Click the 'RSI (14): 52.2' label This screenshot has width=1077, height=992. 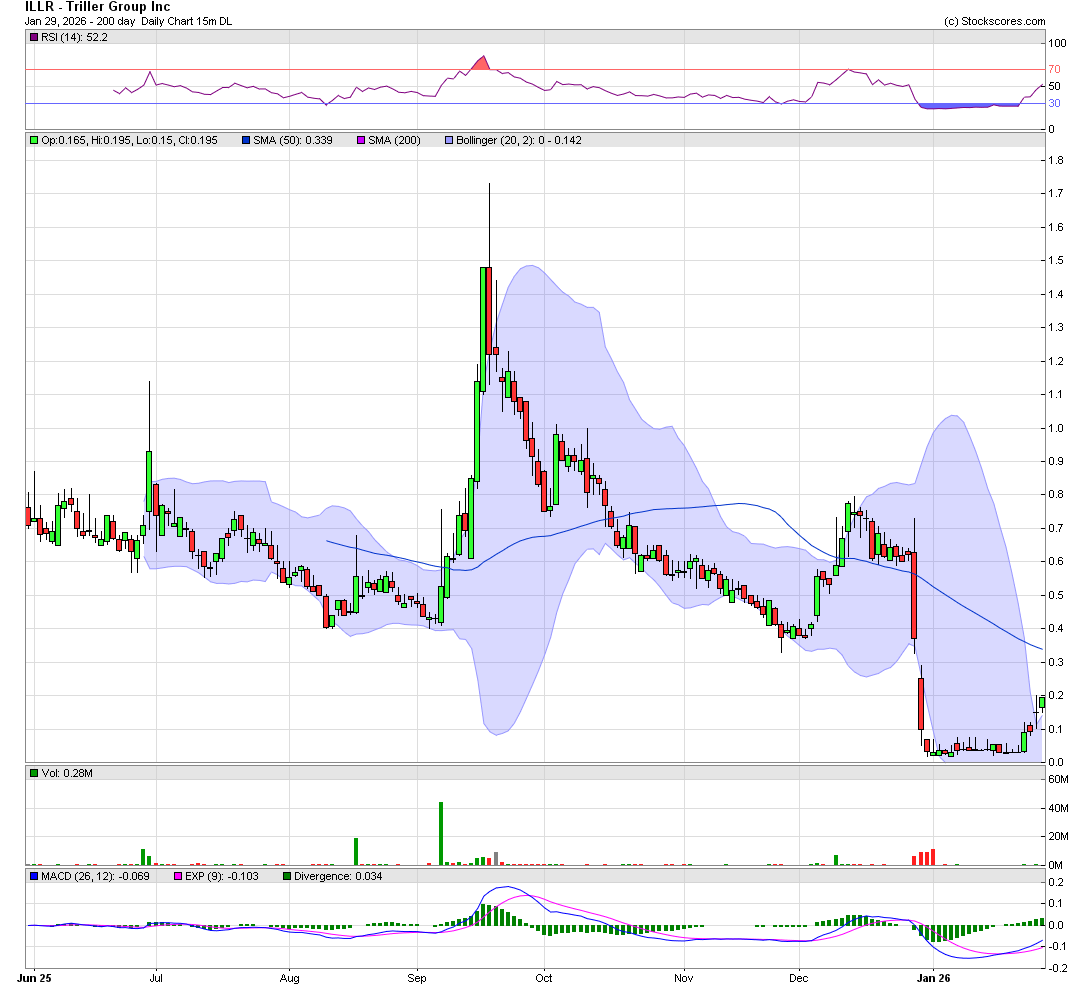click(74, 38)
